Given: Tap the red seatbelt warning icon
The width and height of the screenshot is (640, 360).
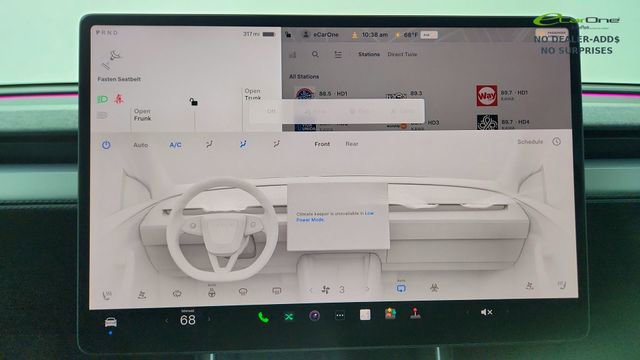Looking at the screenshot, I should pyautogui.click(x=119, y=98).
